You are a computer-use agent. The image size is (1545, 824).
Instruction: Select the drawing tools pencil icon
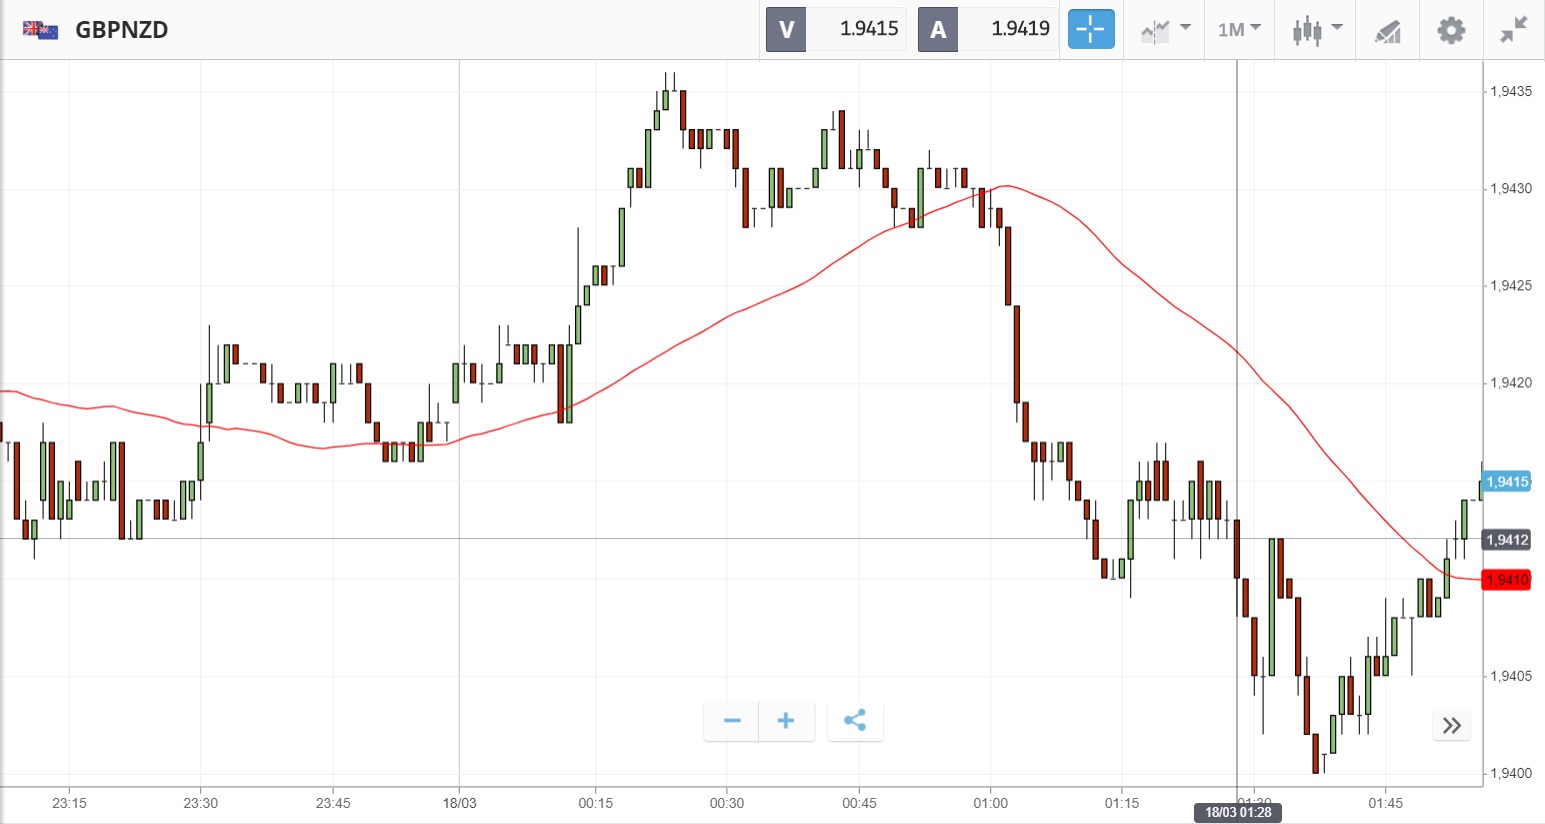[1387, 31]
